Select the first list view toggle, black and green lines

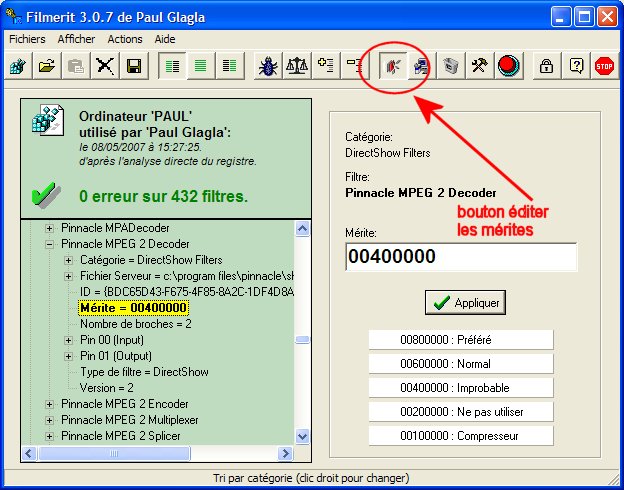[172, 66]
